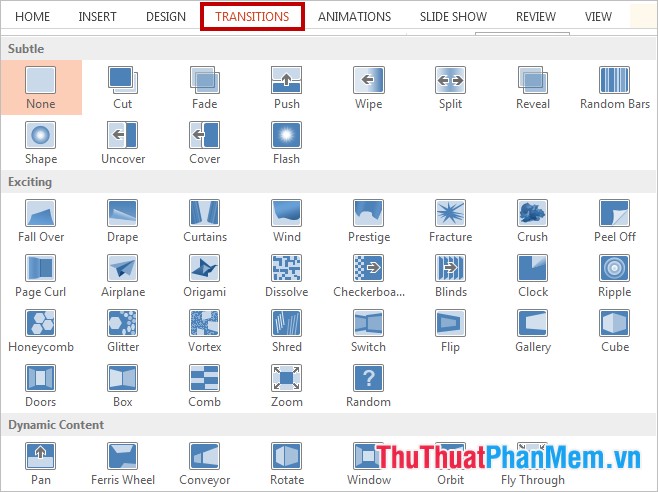658x492 pixels.
Task: Choose the Origami transition
Action: 204,276
